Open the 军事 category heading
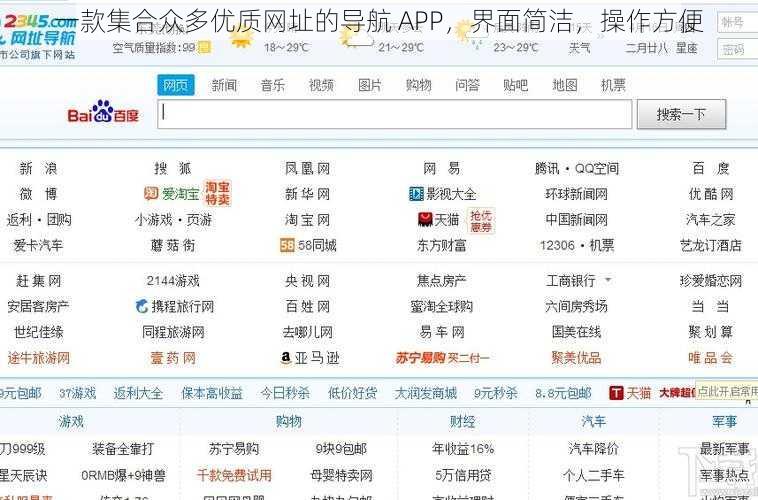758x500 pixels. point(725,422)
